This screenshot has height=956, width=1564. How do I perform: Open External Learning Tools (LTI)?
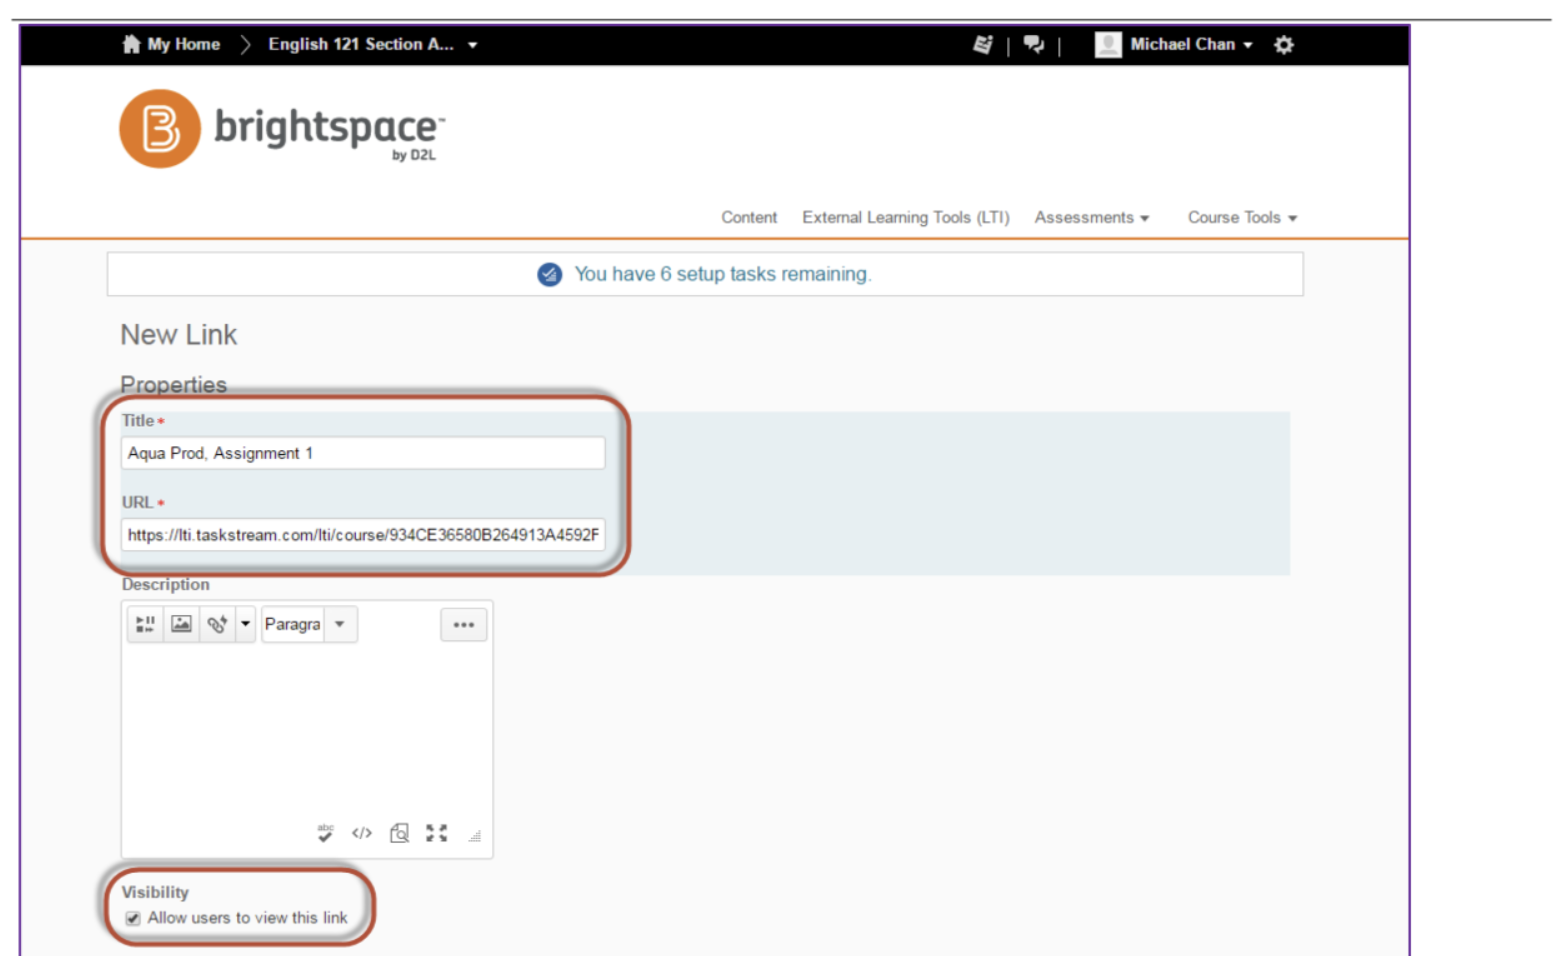click(905, 217)
